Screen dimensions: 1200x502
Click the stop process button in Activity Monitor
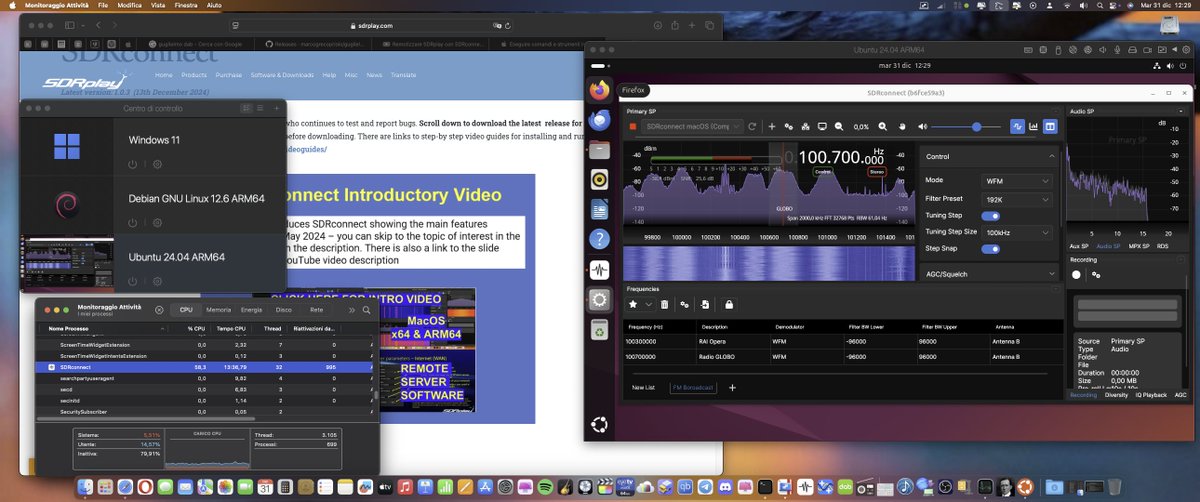160,310
